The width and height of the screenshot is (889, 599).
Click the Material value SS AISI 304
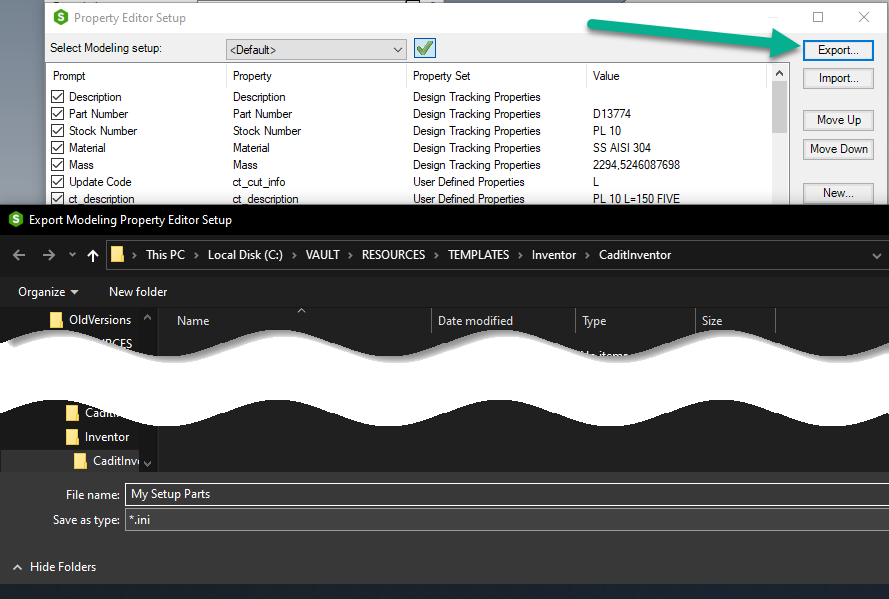pos(621,148)
